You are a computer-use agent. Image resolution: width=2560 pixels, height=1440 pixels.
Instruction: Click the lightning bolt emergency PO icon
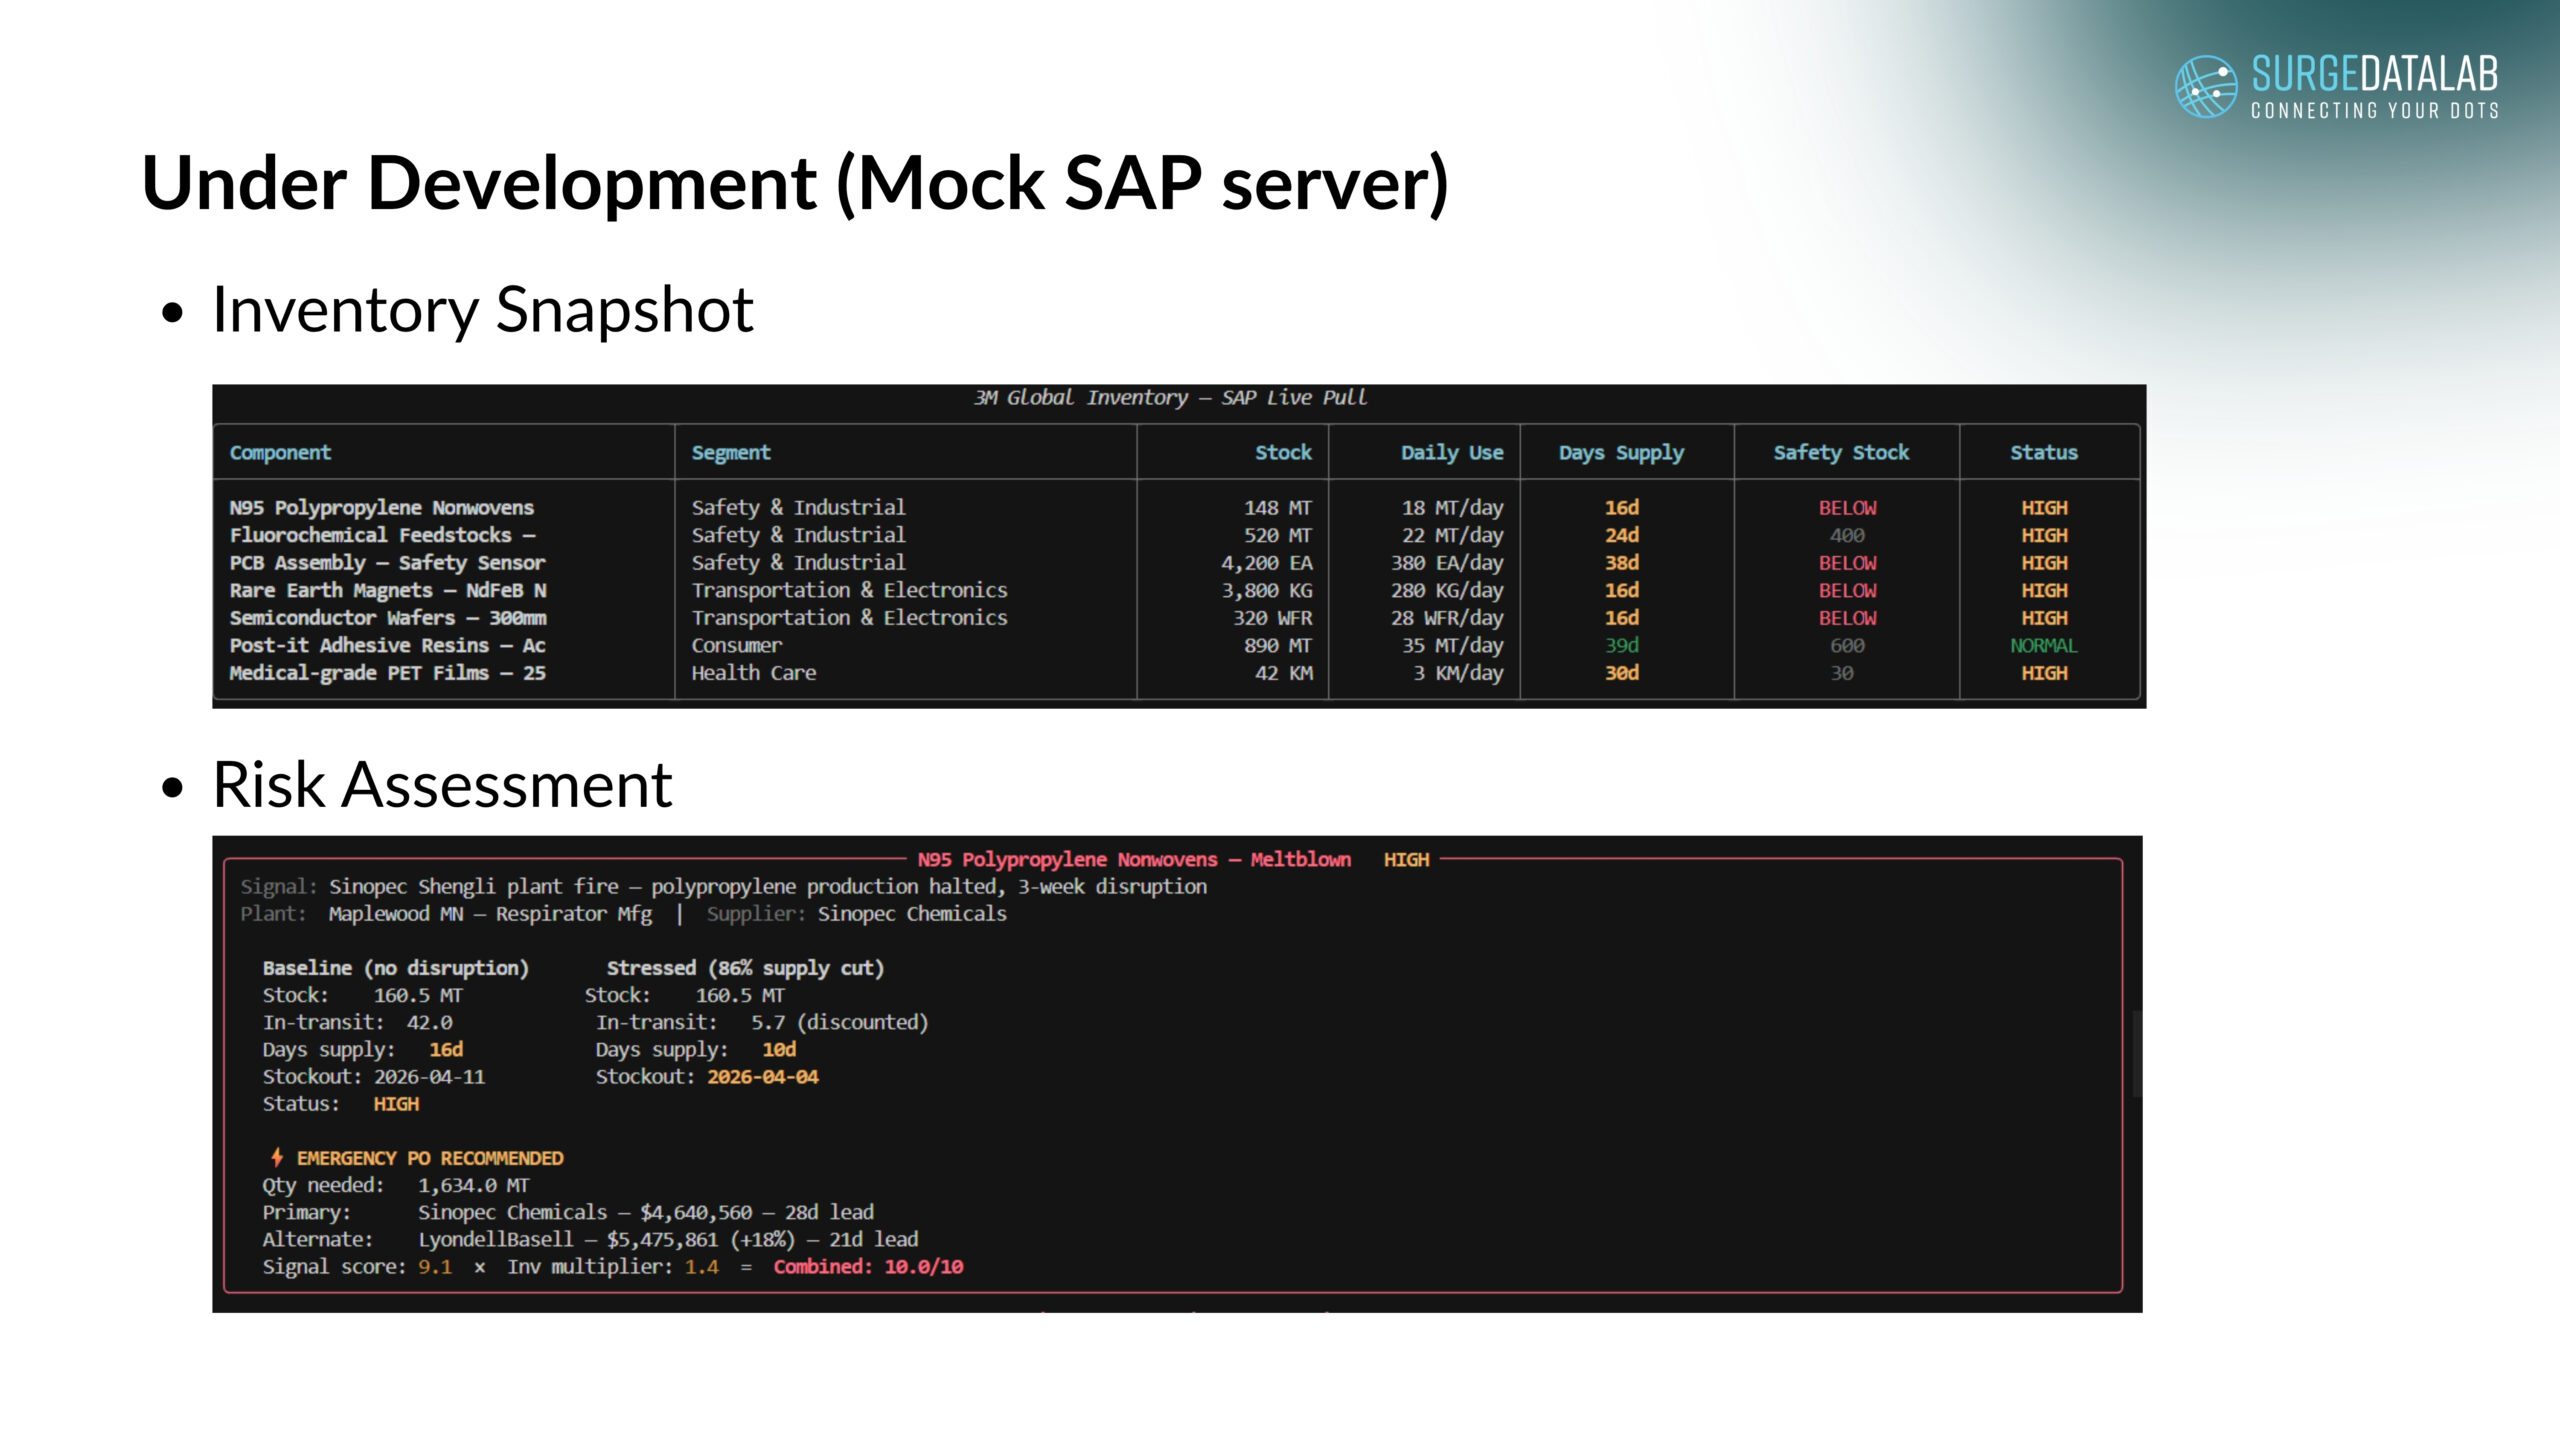click(277, 1157)
